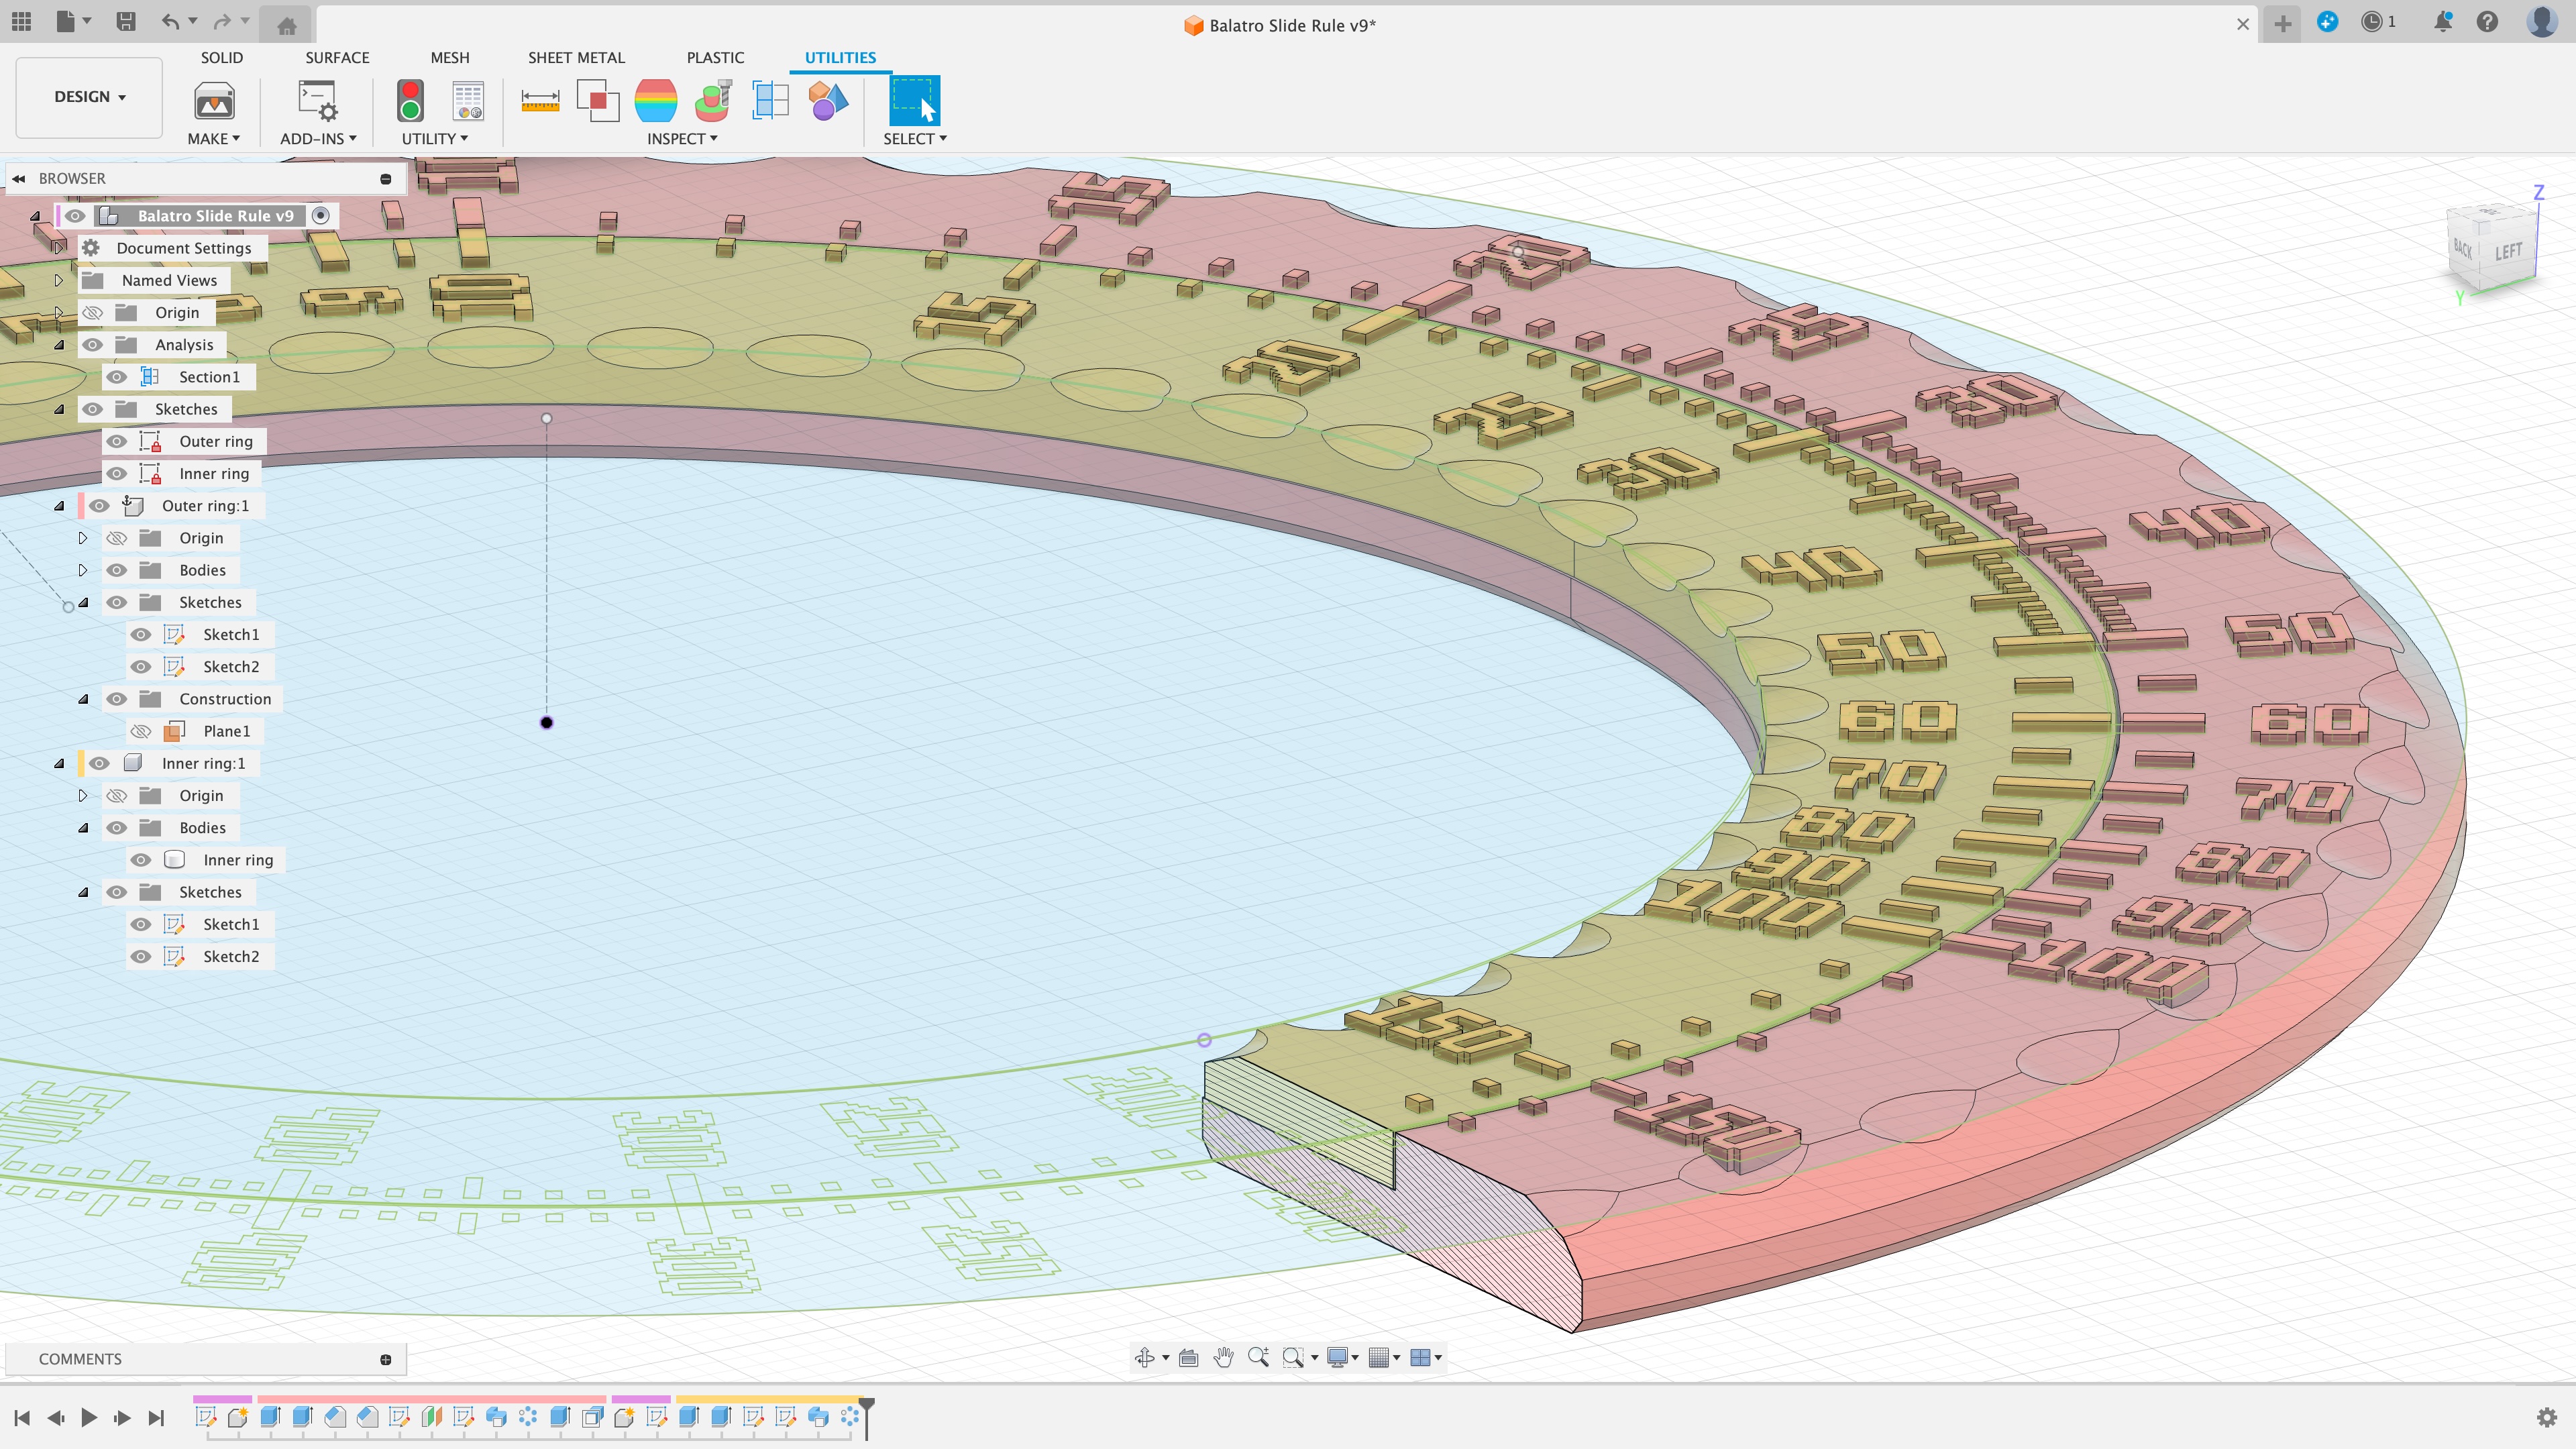Screen dimensions: 2576x1449
Task: Open the DESIGN workspace dropdown
Action: click(x=89, y=97)
